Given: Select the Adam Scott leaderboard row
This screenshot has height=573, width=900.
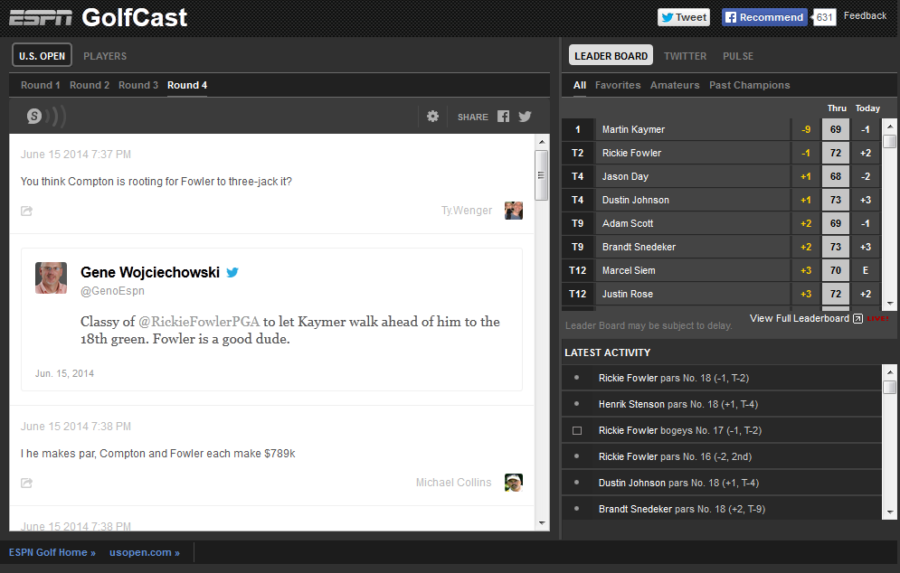Looking at the screenshot, I should coord(721,224).
